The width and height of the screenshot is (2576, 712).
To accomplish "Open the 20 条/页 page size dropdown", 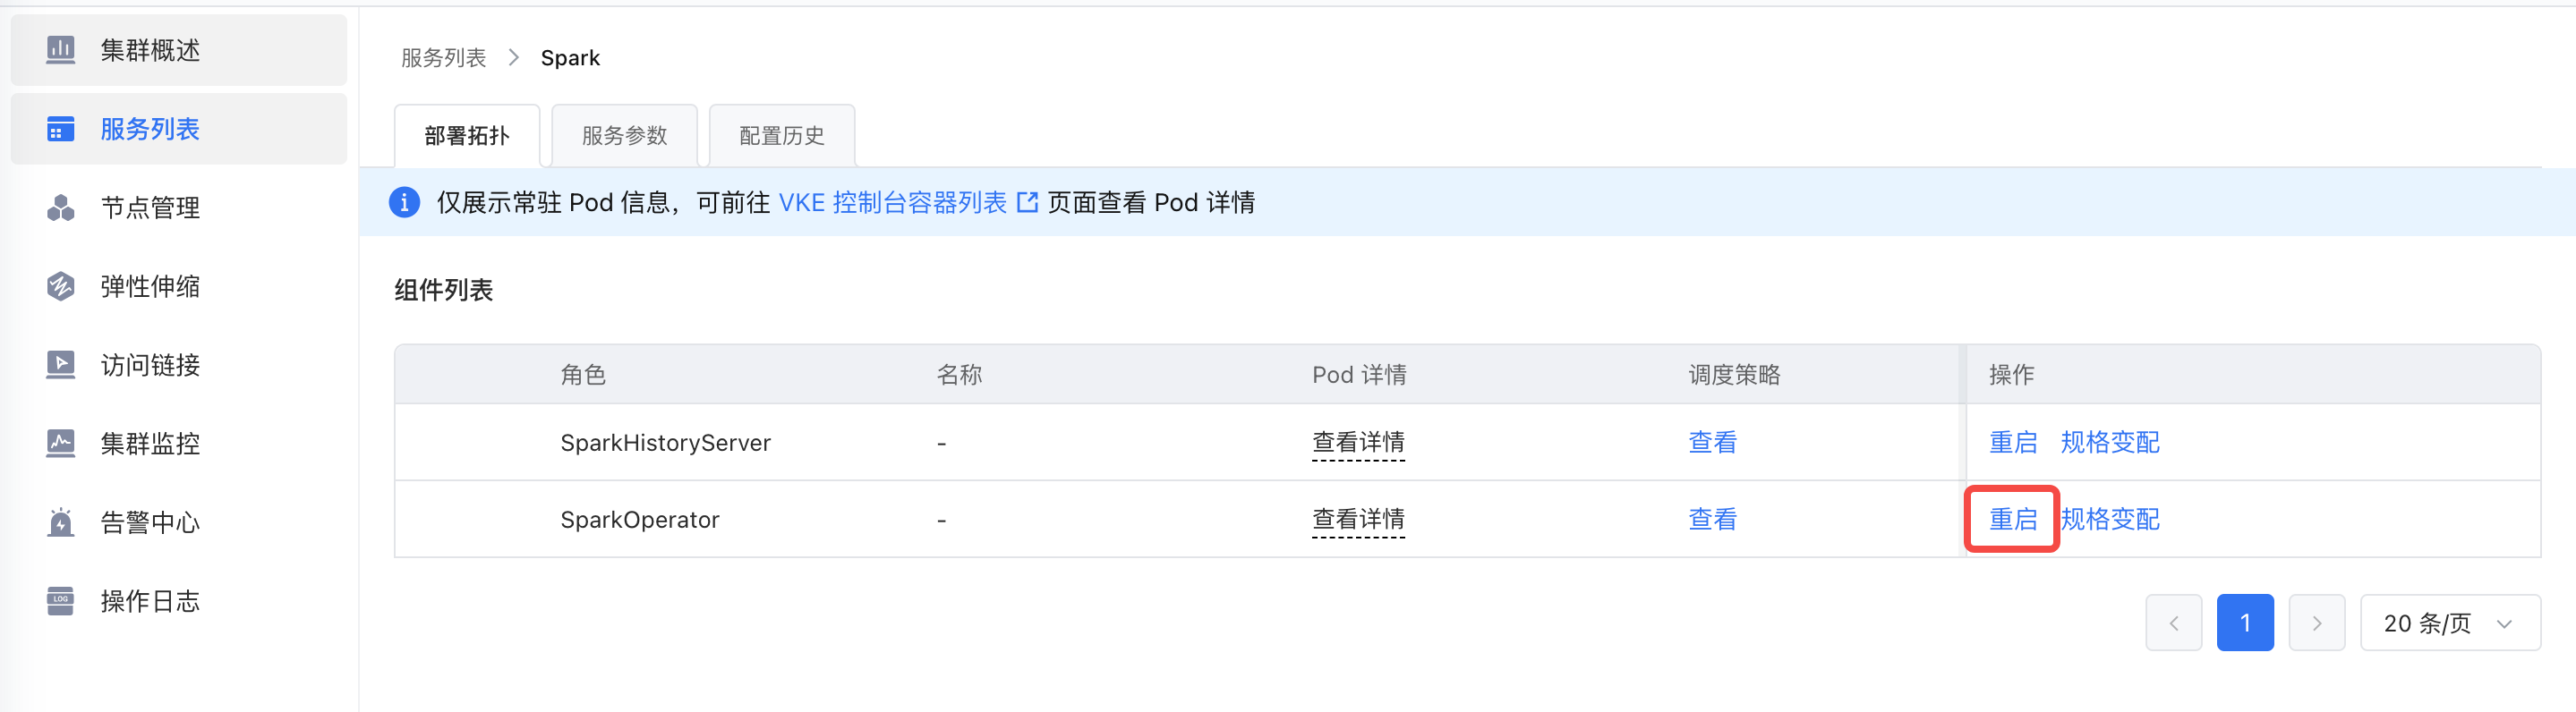I will (x=2449, y=623).
